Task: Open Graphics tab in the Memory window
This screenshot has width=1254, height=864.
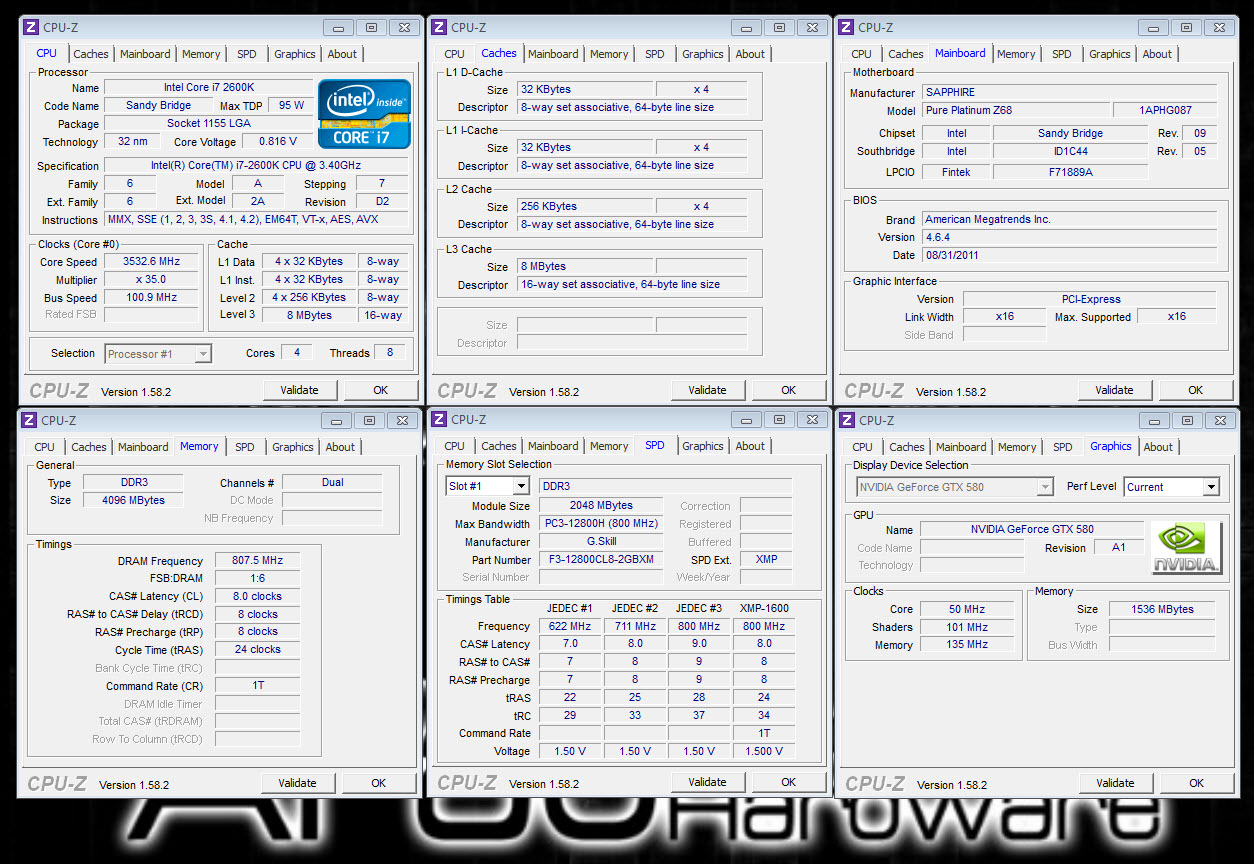Action: tap(293, 447)
